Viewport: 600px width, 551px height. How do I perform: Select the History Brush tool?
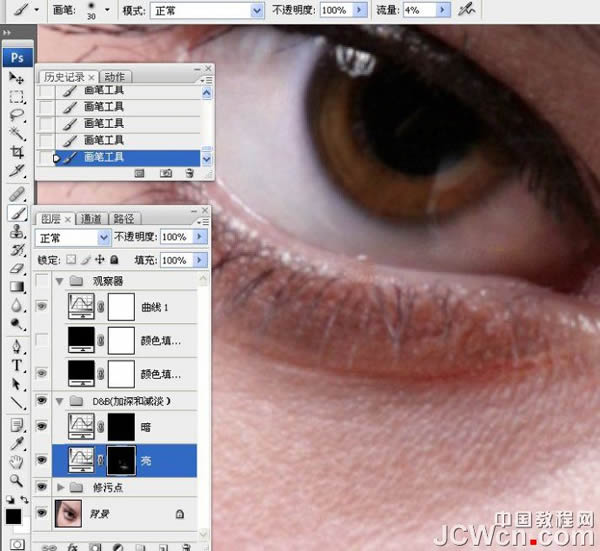pos(16,250)
